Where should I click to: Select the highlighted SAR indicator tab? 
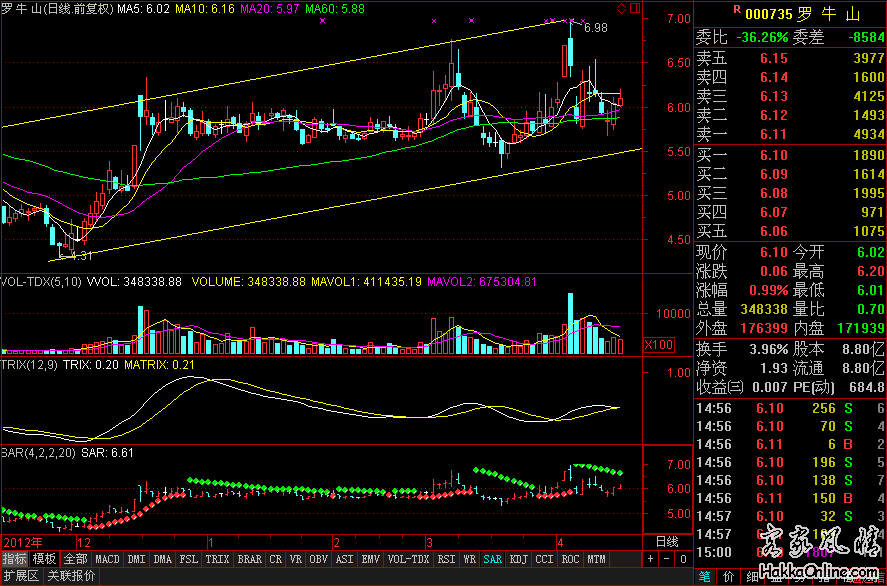coord(492,559)
